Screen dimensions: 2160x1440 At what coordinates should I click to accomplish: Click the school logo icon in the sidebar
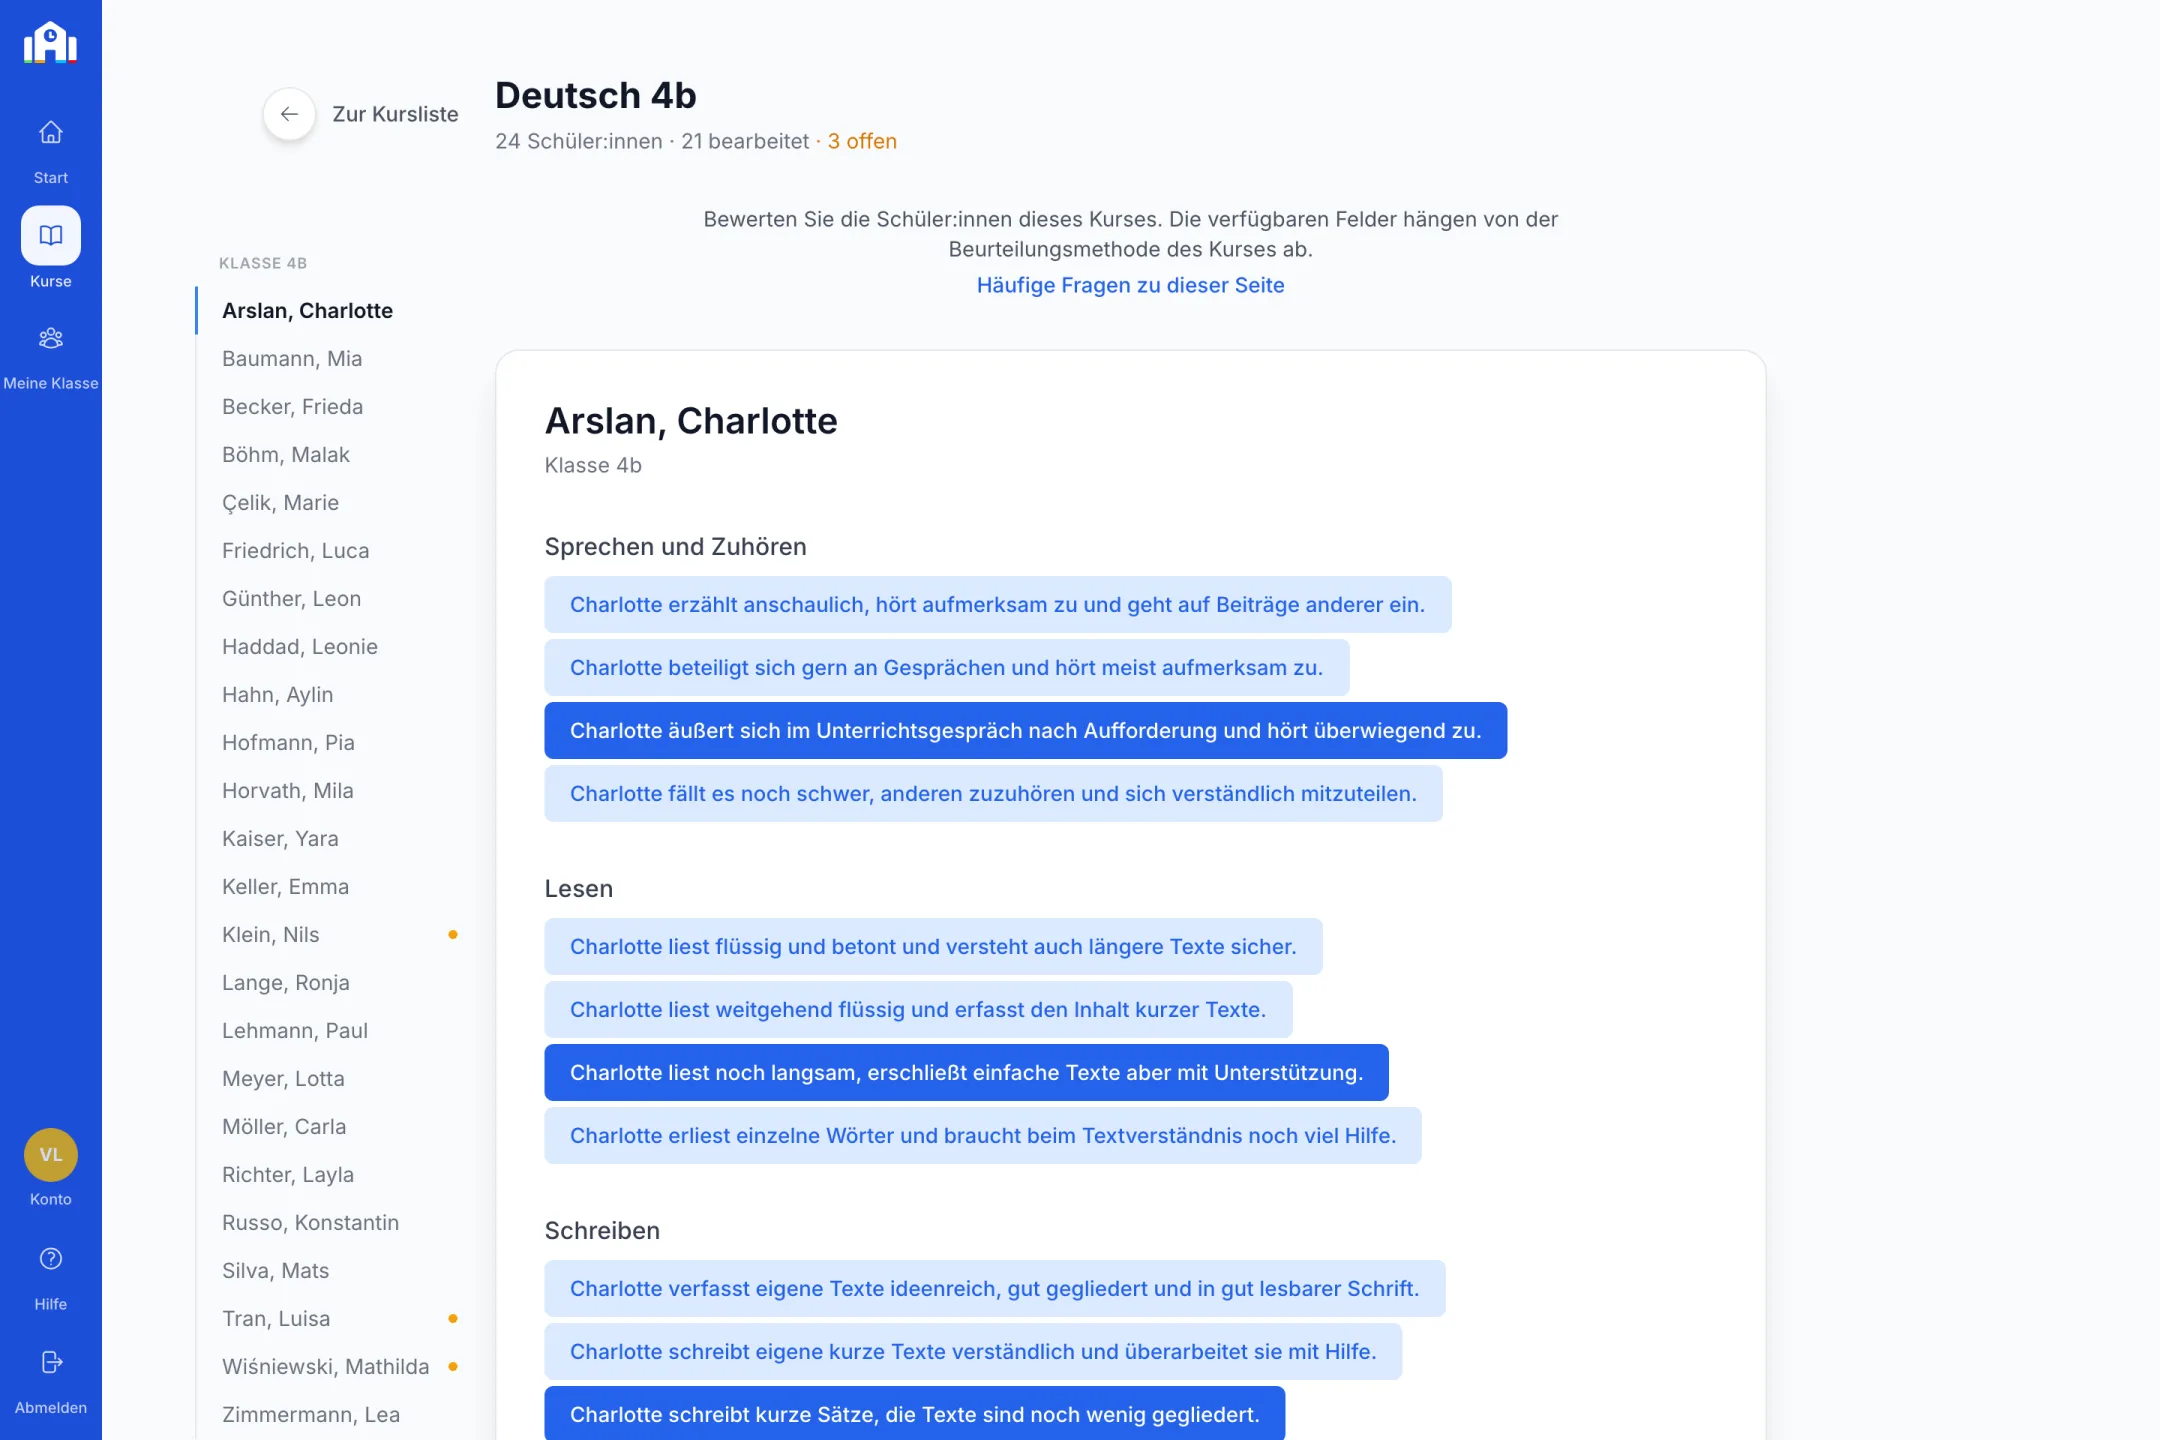pyautogui.click(x=50, y=43)
